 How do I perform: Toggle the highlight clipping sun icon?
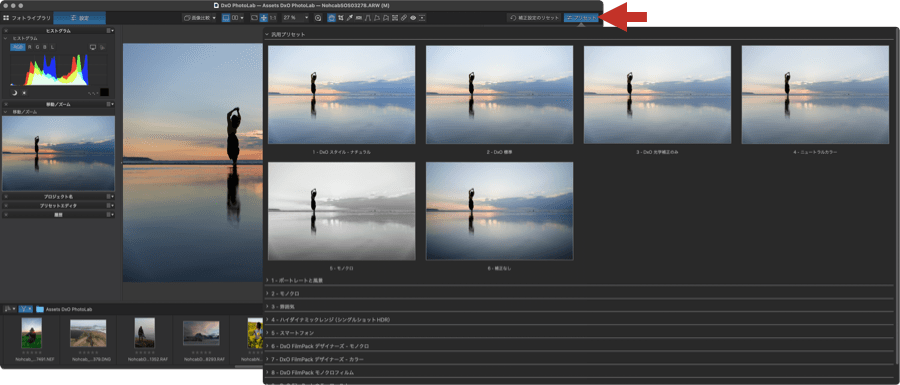[24, 92]
